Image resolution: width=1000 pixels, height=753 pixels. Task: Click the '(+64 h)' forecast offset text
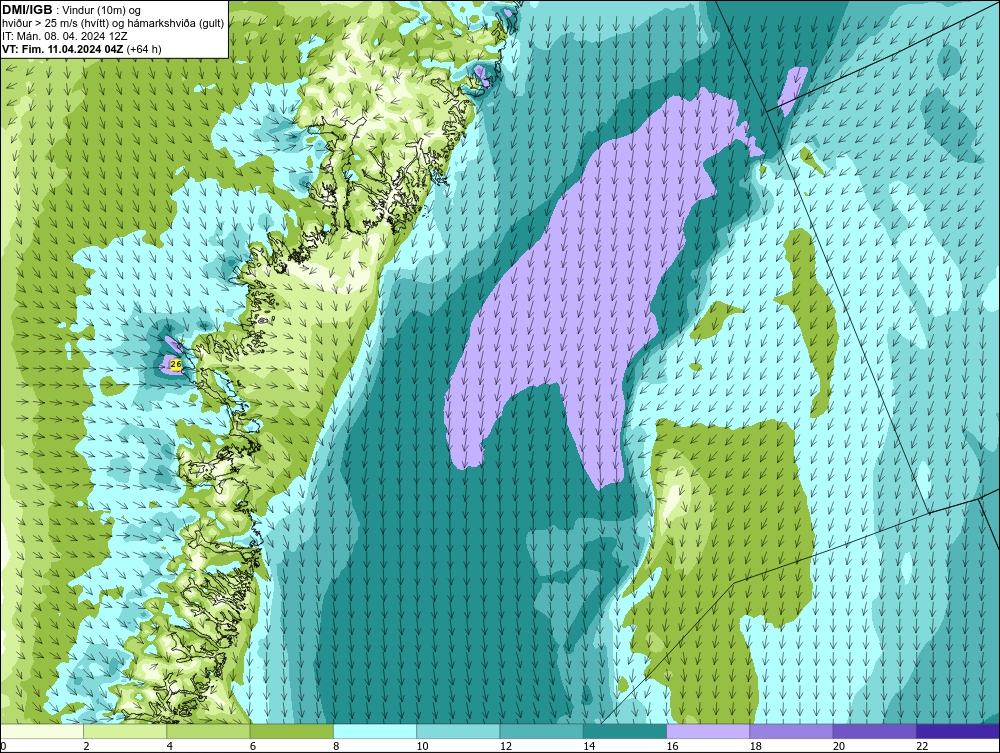point(144,49)
